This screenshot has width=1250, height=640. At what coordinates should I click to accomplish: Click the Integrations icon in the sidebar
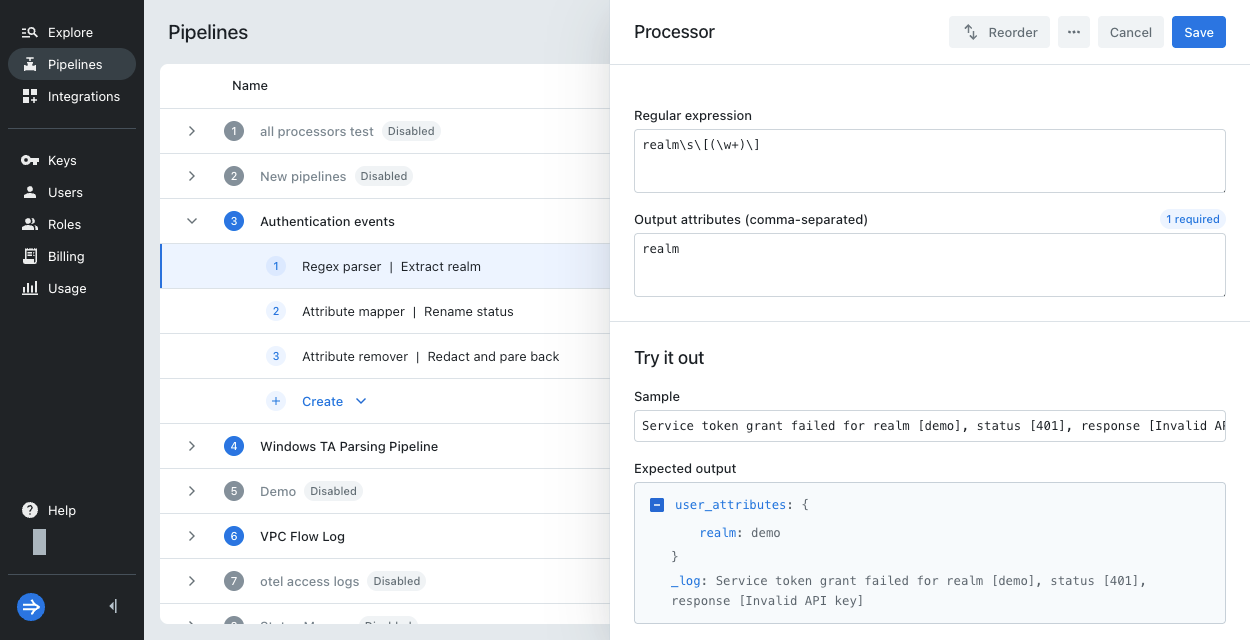click(31, 96)
